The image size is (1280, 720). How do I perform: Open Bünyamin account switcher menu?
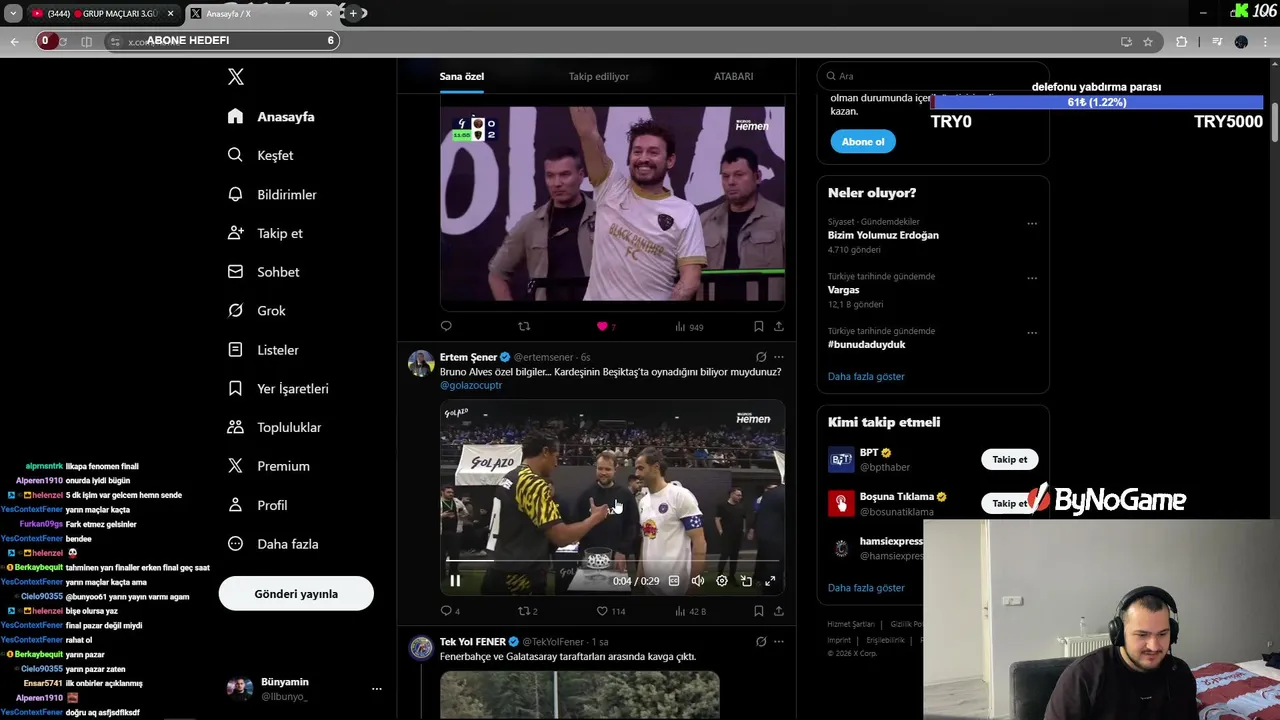pos(305,689)
